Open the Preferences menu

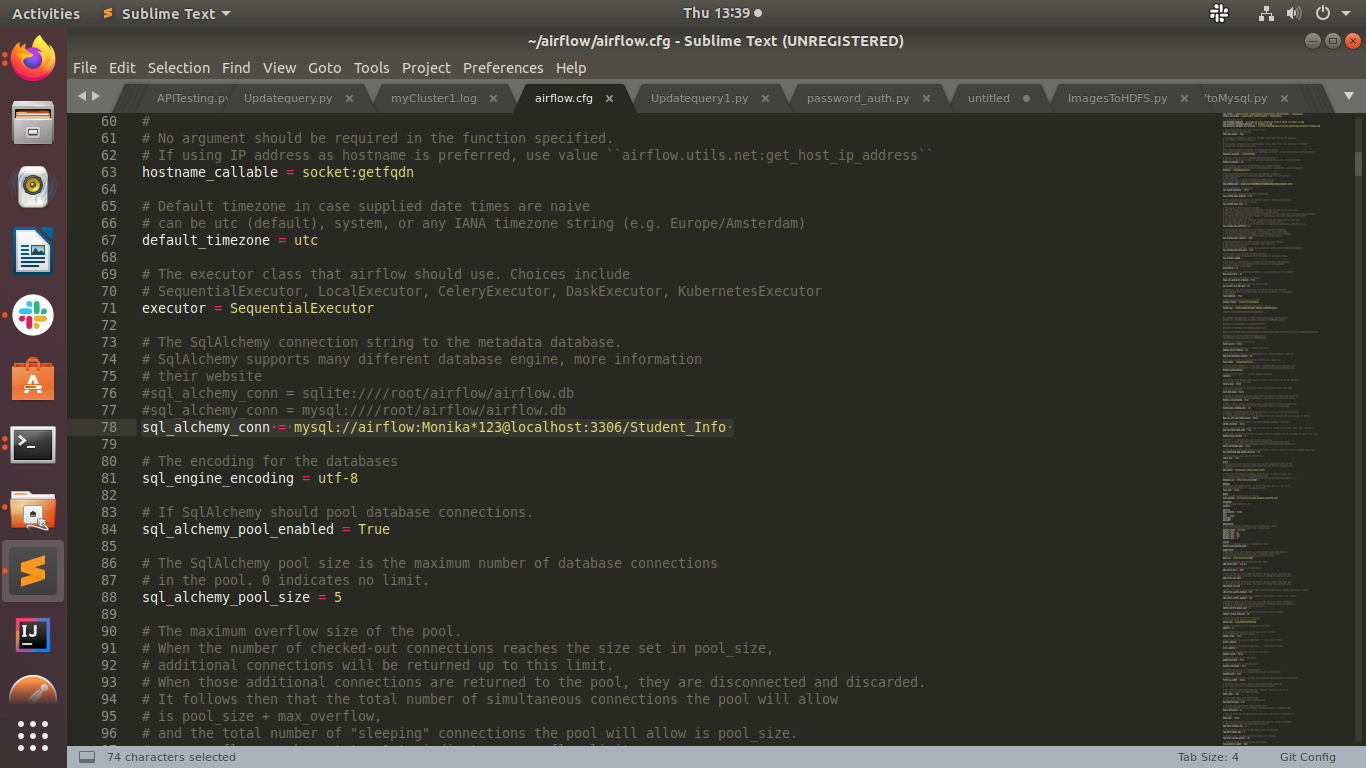[x=503, y=68]
